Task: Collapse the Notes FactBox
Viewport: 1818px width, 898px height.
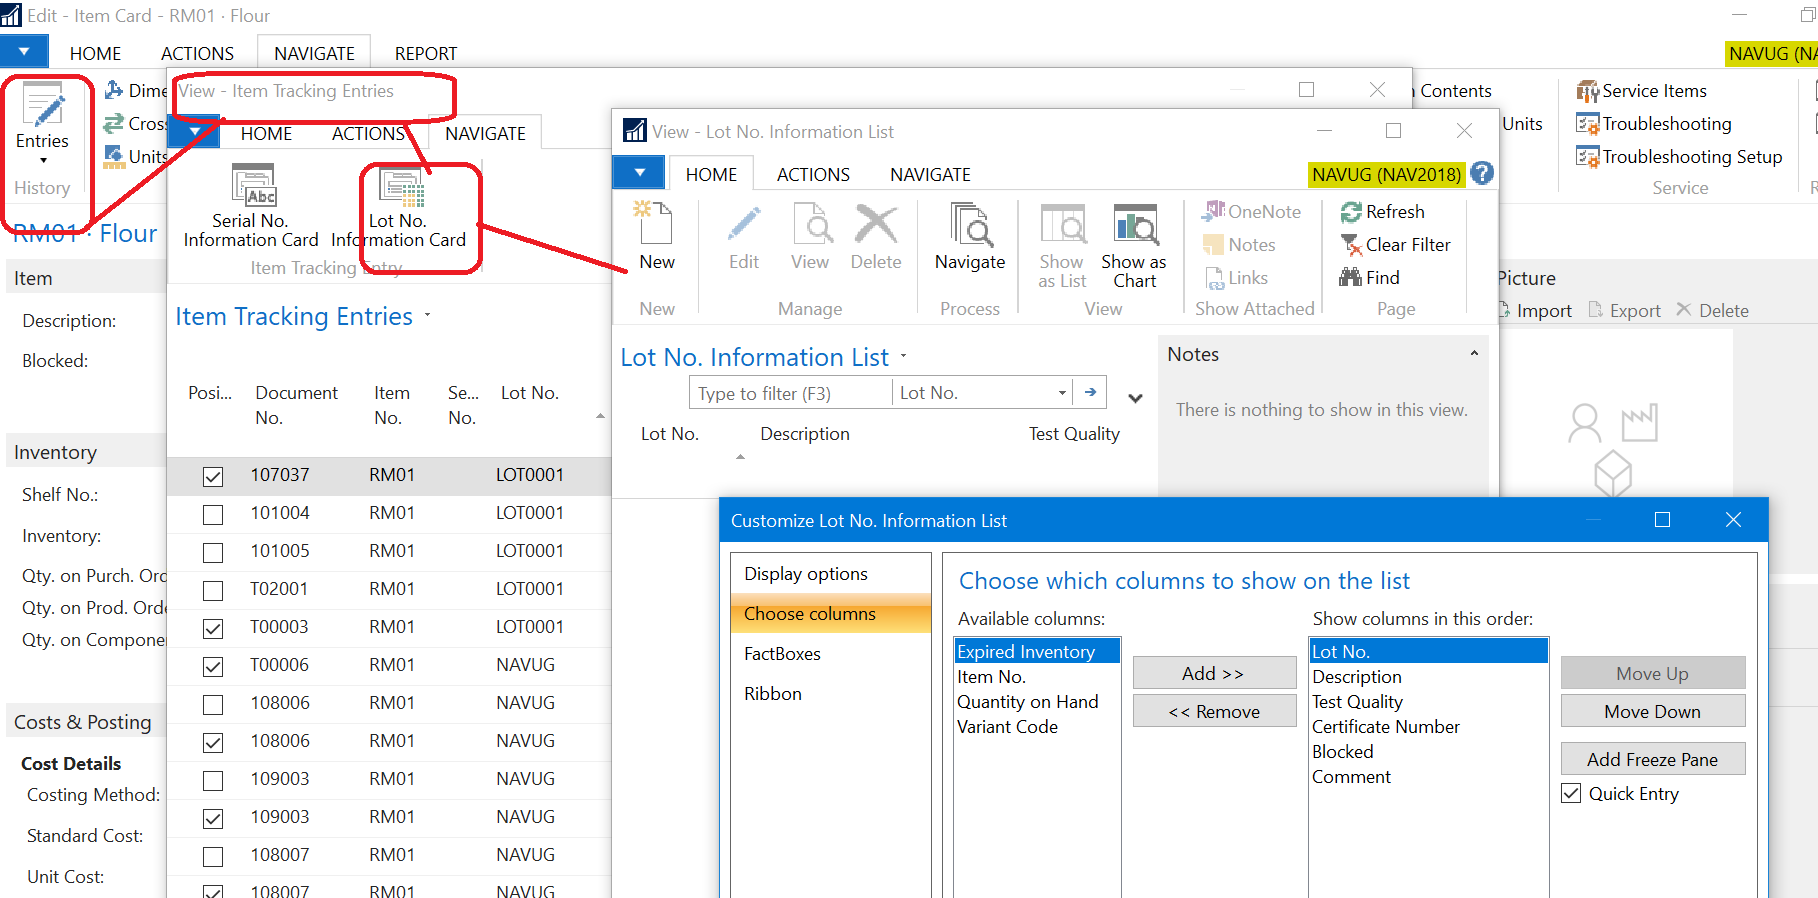Action: (1474, 353)
